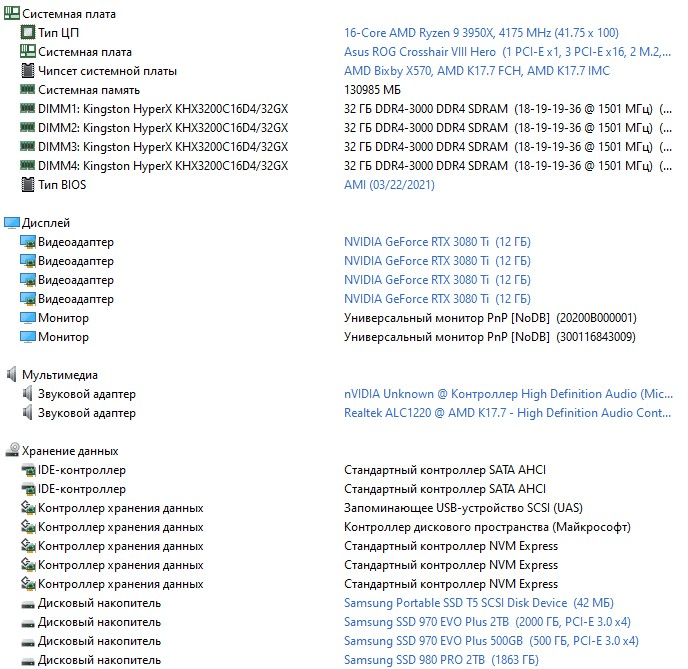Open the Samsung Portable SSD T5 link
The height and width of the screenshot is (669, 688).
[478, 603]
